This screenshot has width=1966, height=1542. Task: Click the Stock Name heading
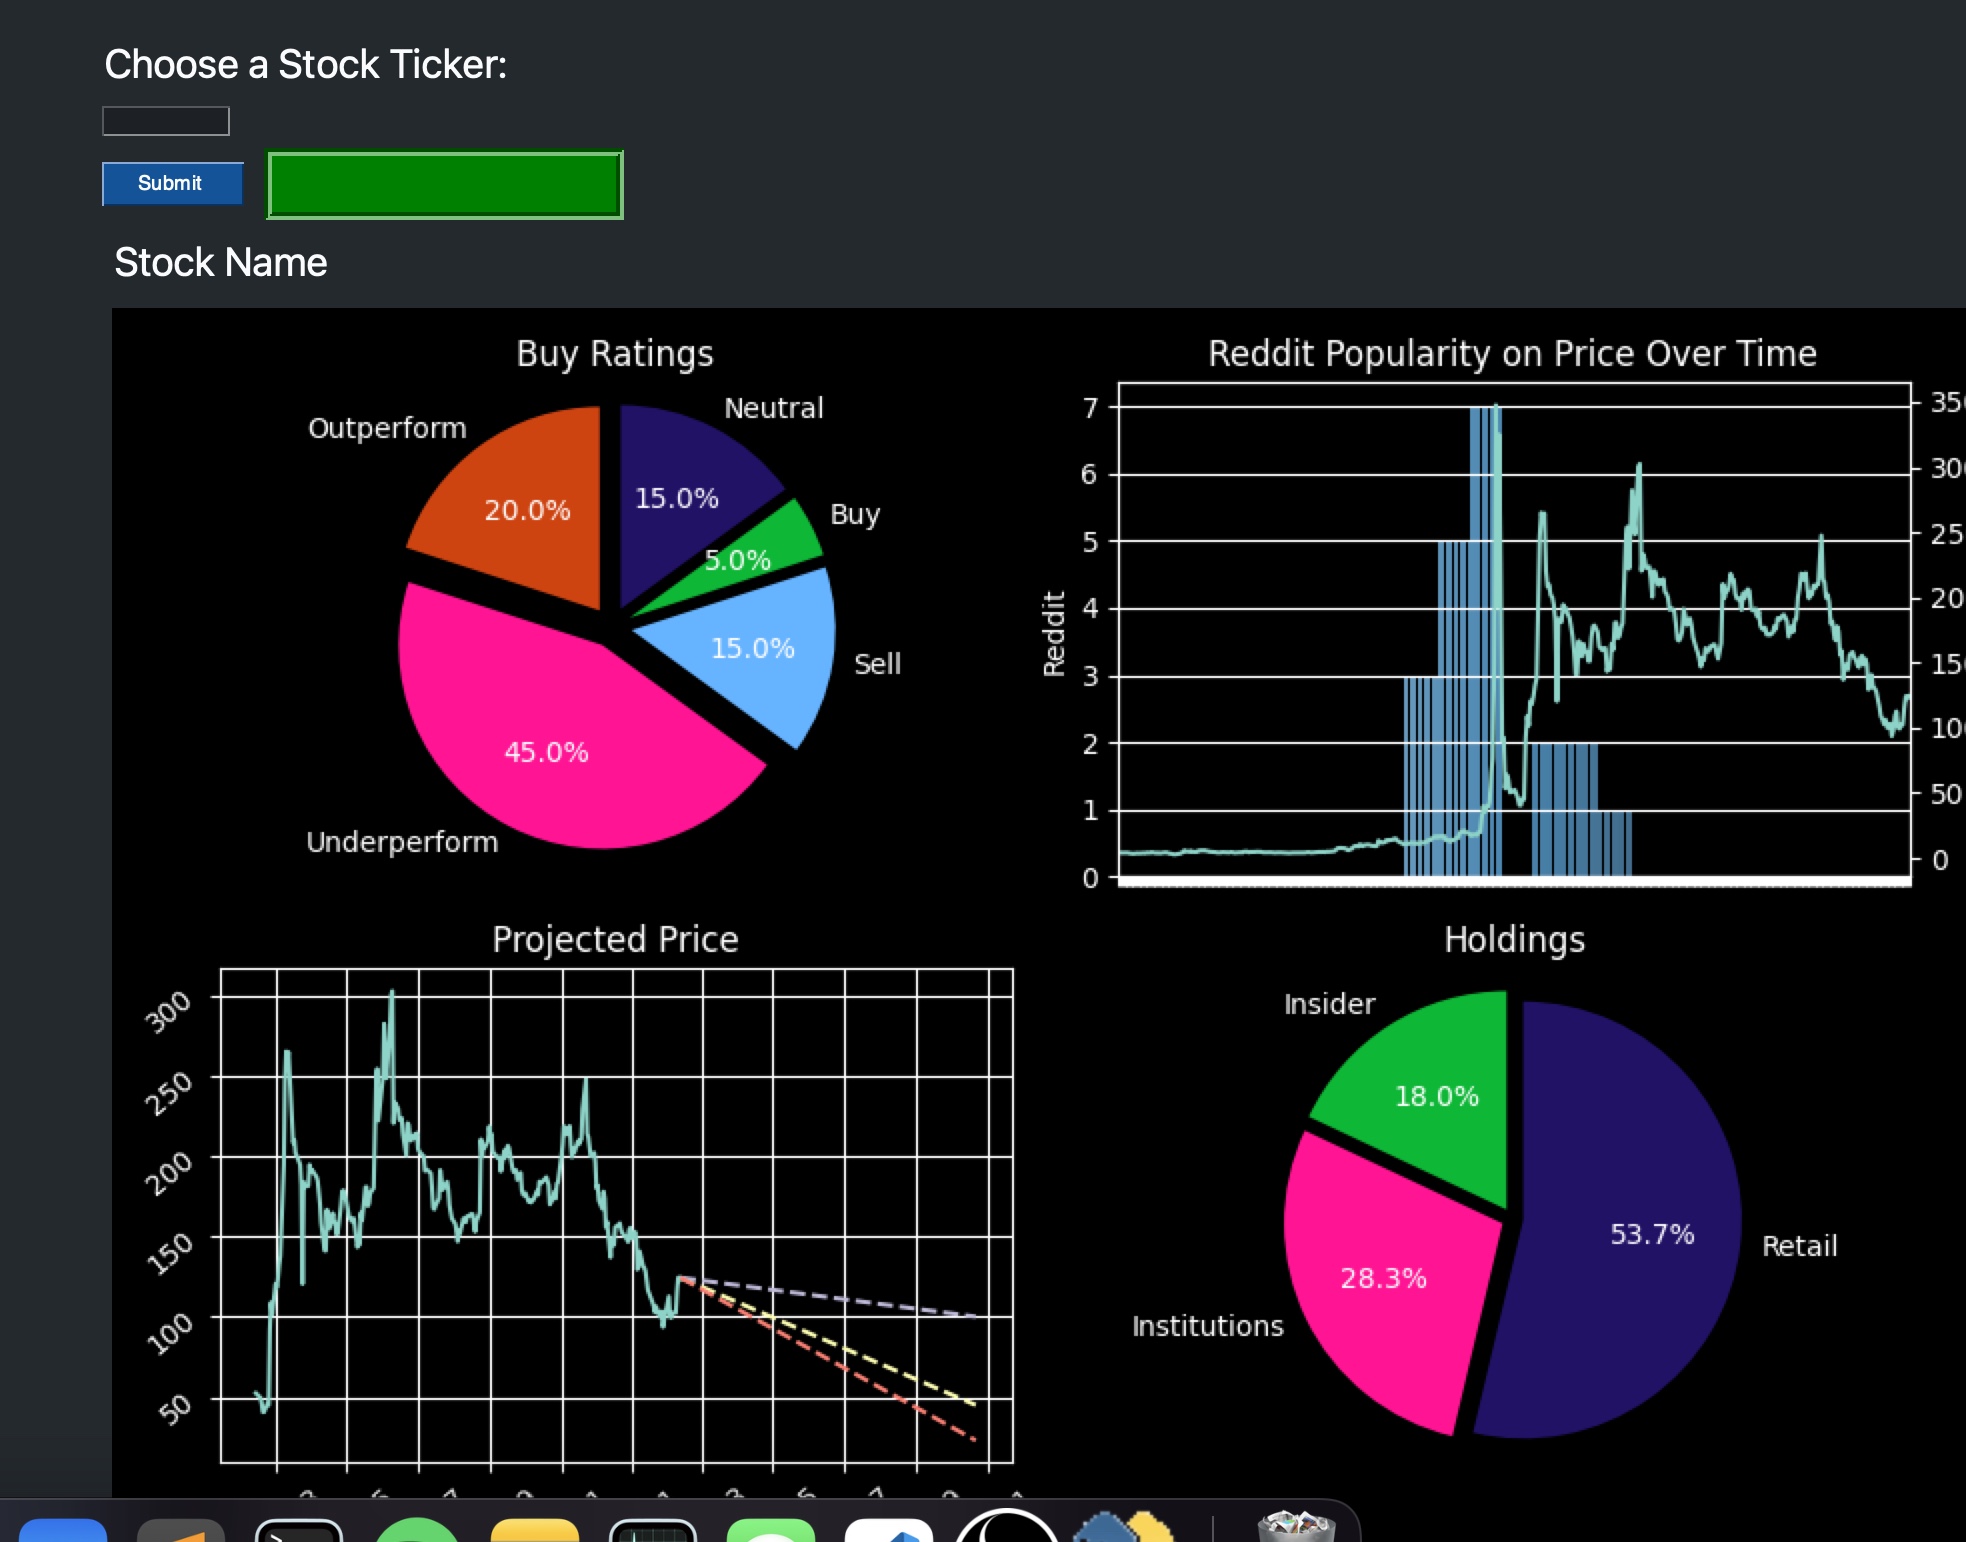pos(221,263)
